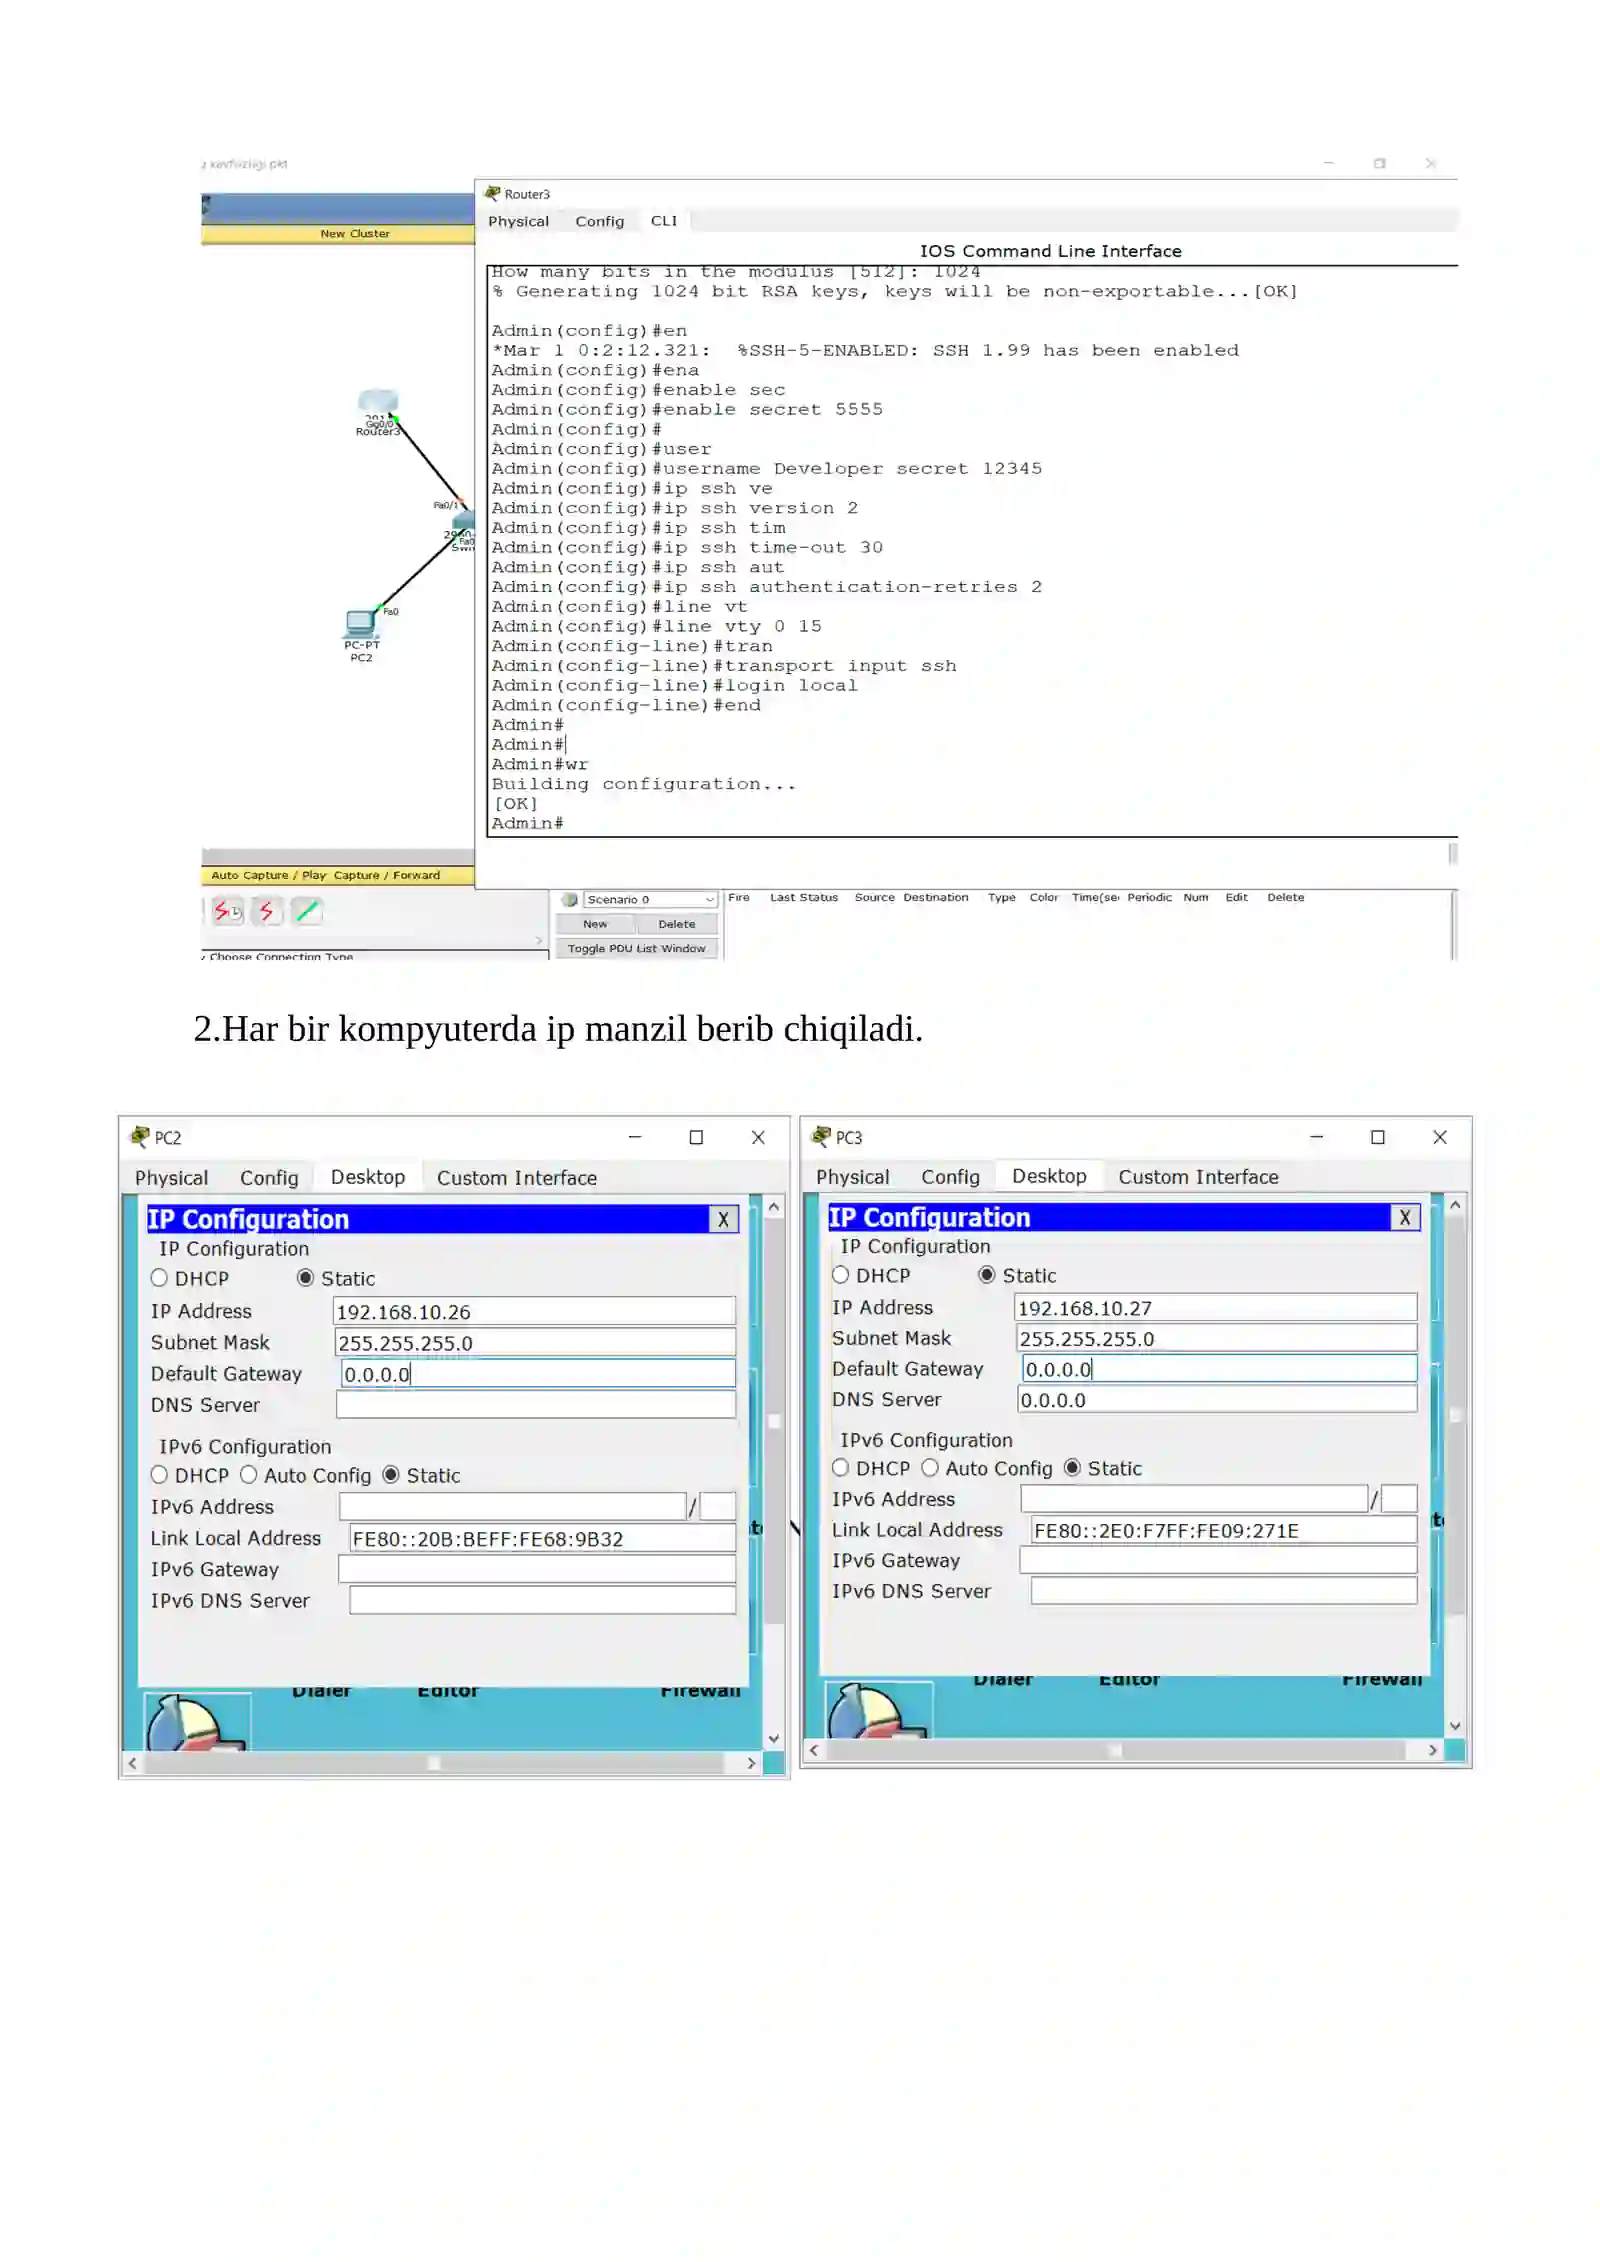Open the Scenario 0 dropdown
Image resolution: width=1600 pixels, height=2262 pixels.
click(x=650, y=899)
